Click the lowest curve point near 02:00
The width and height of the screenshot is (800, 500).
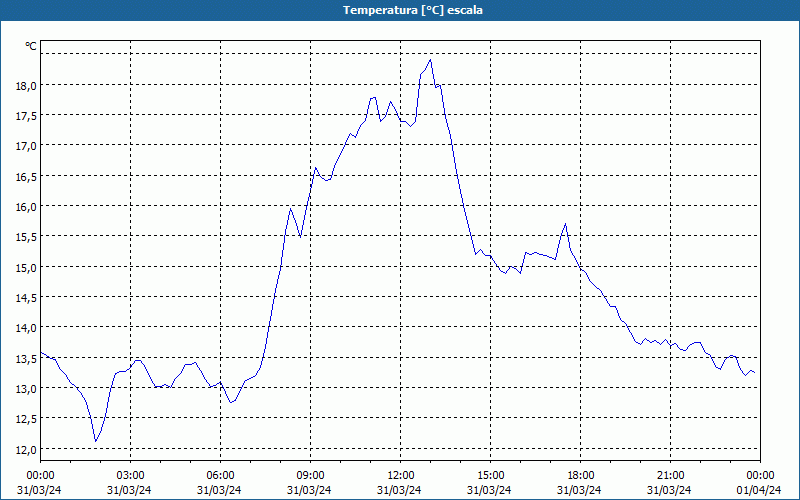pos(95,441)
